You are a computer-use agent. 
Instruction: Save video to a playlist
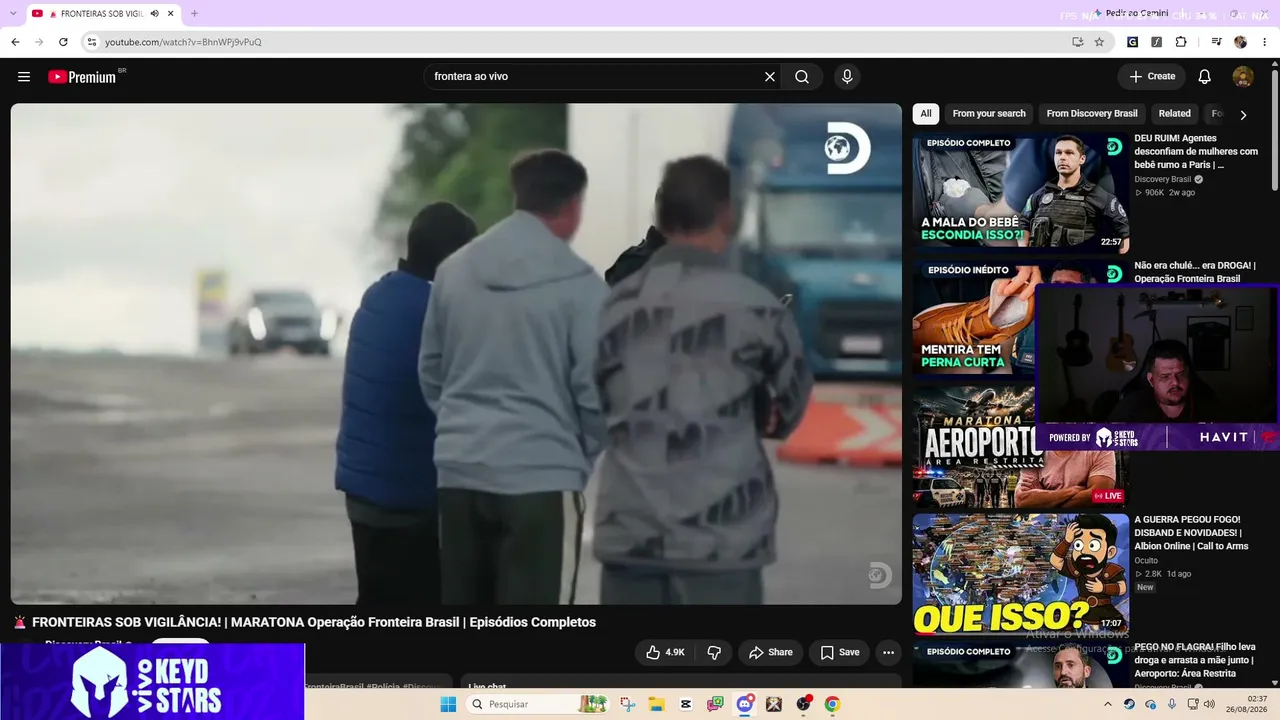(839, 652)
